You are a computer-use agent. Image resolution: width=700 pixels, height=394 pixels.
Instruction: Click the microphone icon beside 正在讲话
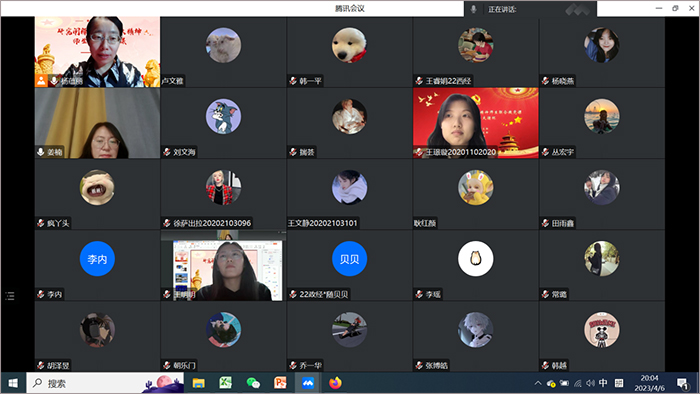pyautogui.click(x=474, y=9)
